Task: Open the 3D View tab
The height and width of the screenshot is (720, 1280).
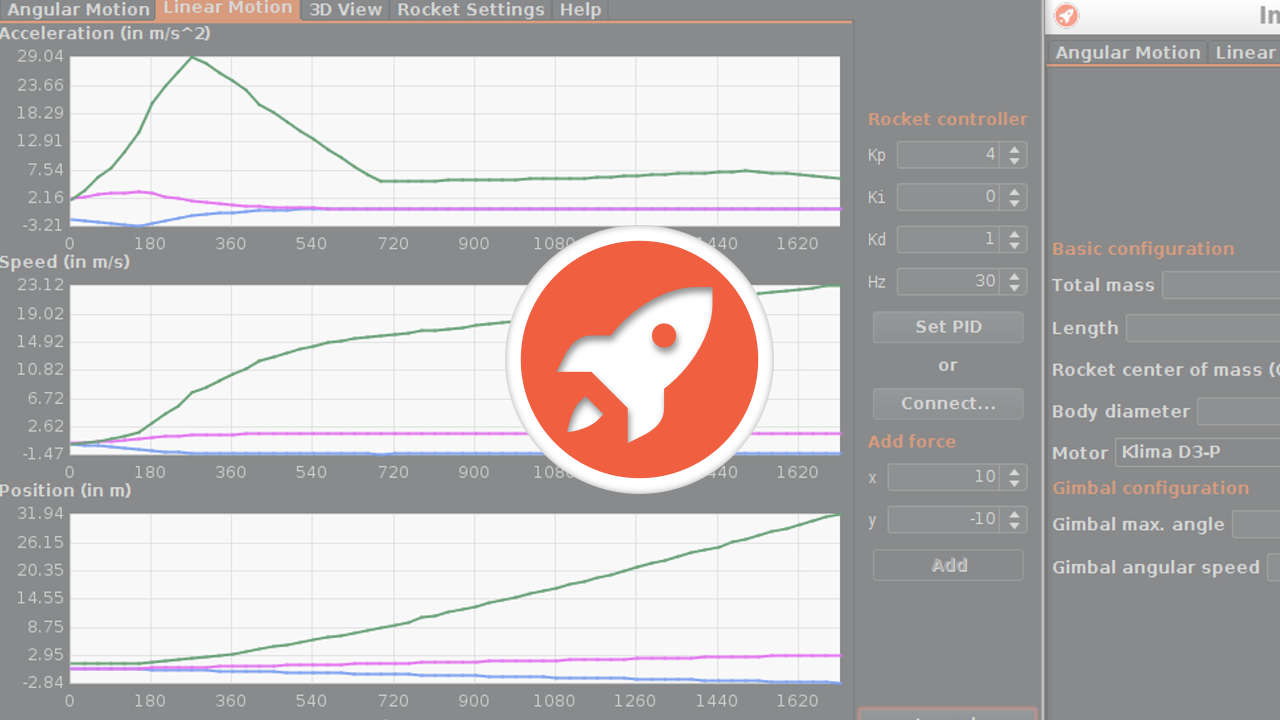Action: coord(345,10)
